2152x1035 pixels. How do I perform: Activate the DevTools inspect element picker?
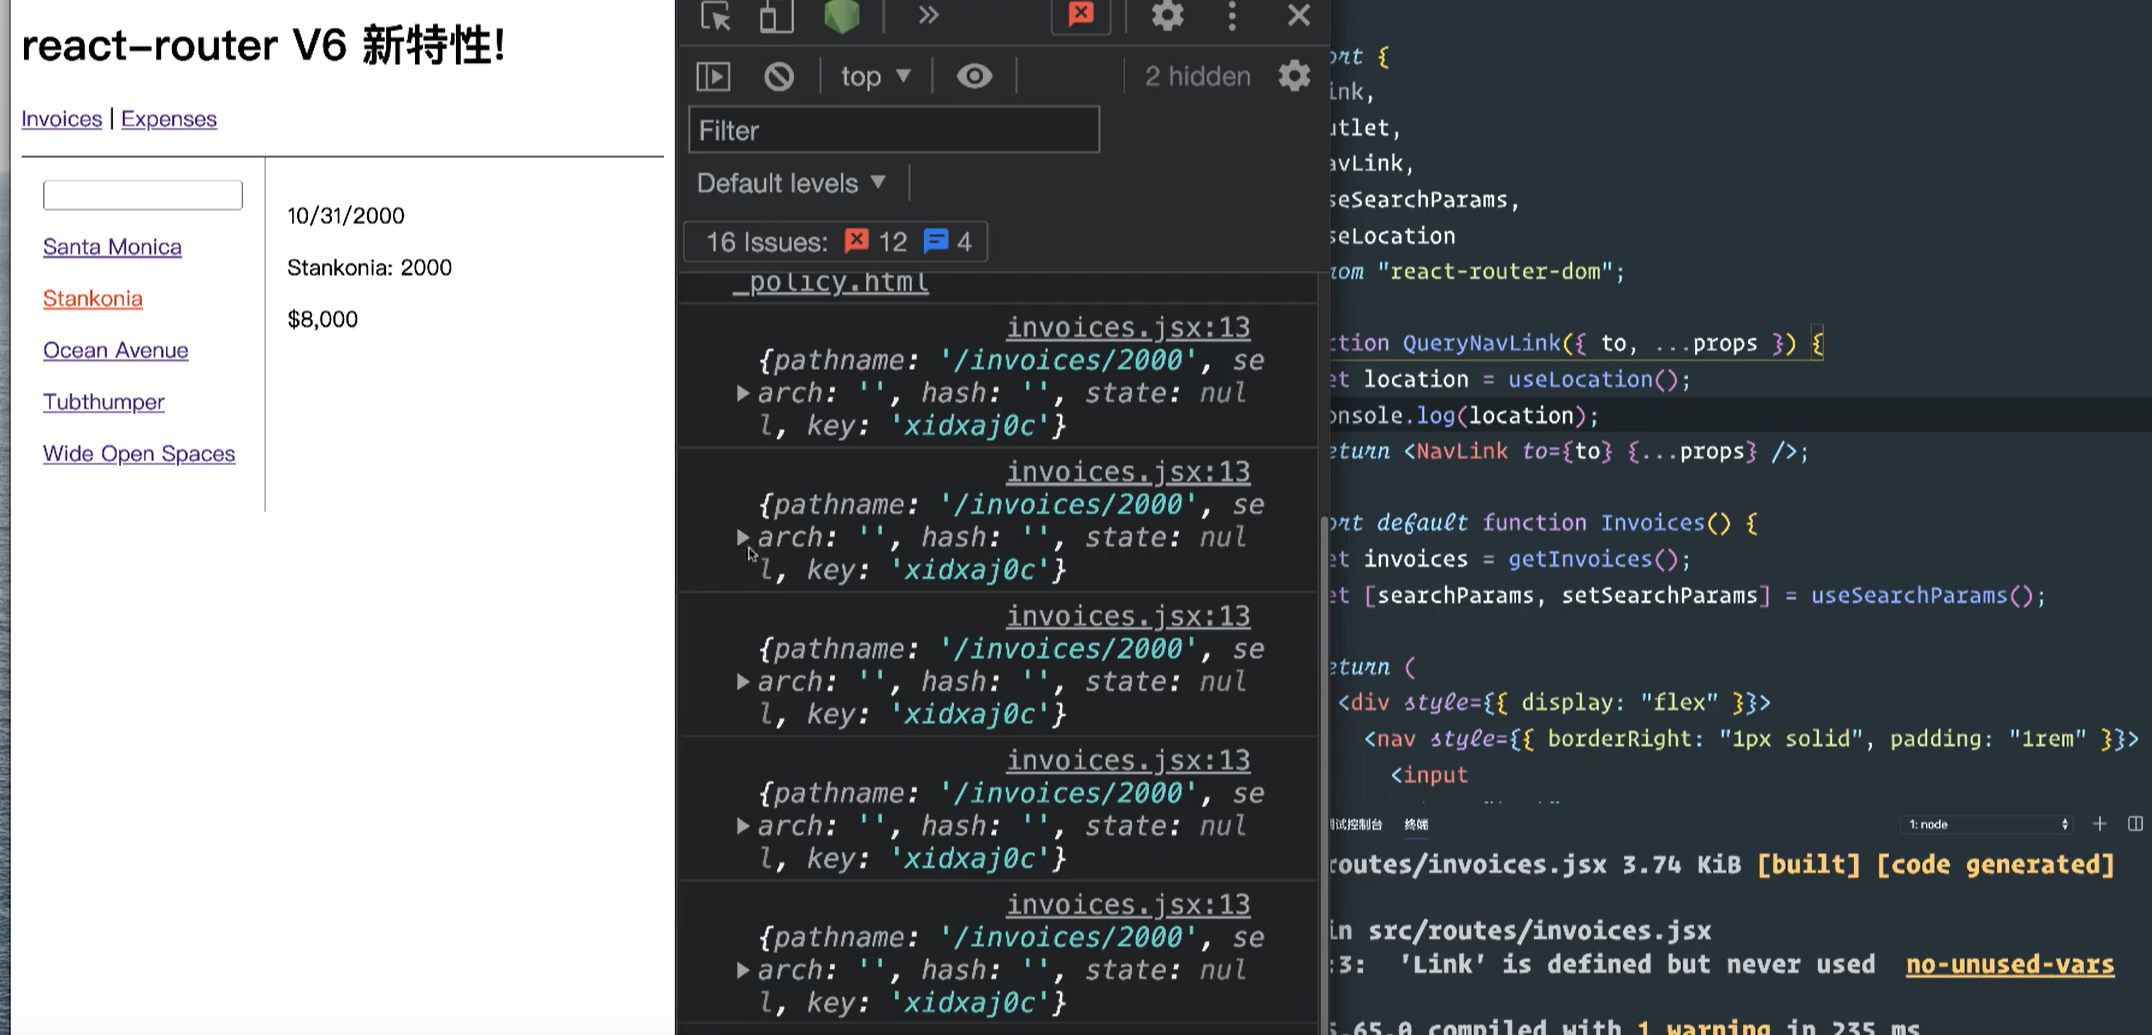point(716,16)
